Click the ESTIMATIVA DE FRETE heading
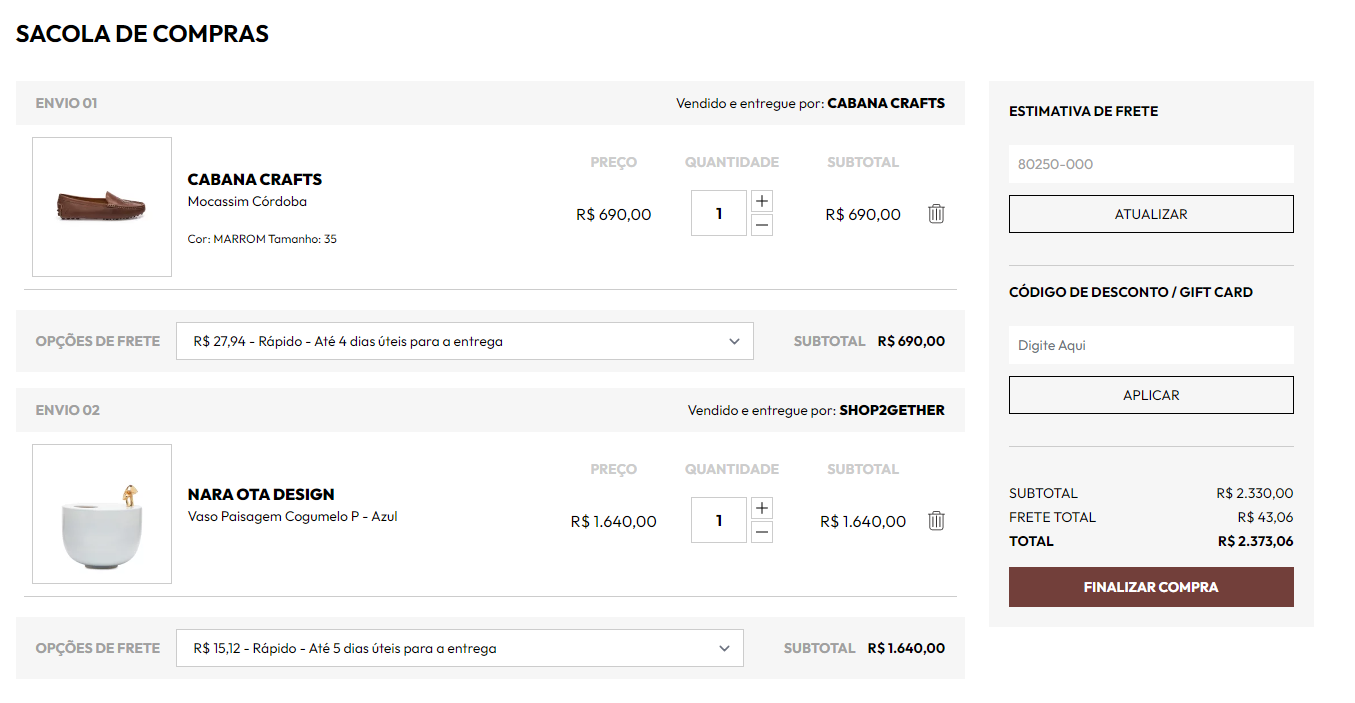Image resolution: width=1355 pixels, height=703 pixels. tap(1084, 111)
